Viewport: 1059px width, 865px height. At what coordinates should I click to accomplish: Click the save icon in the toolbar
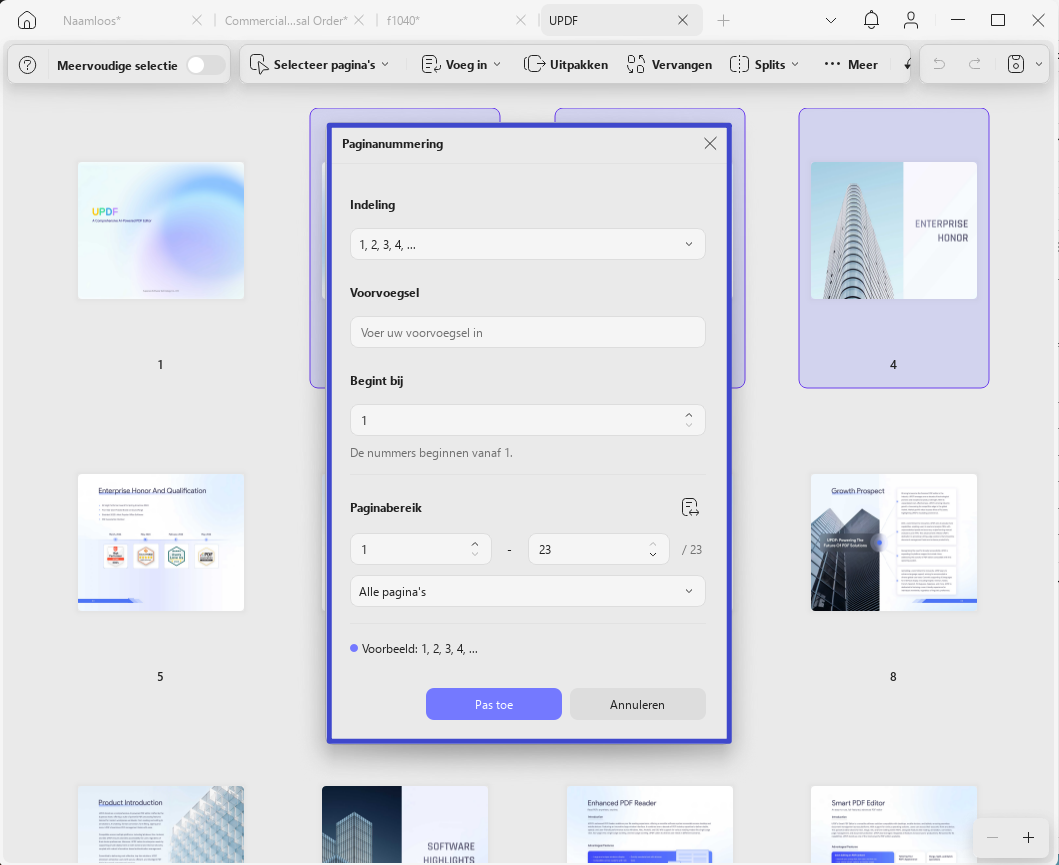(1016, 64)
